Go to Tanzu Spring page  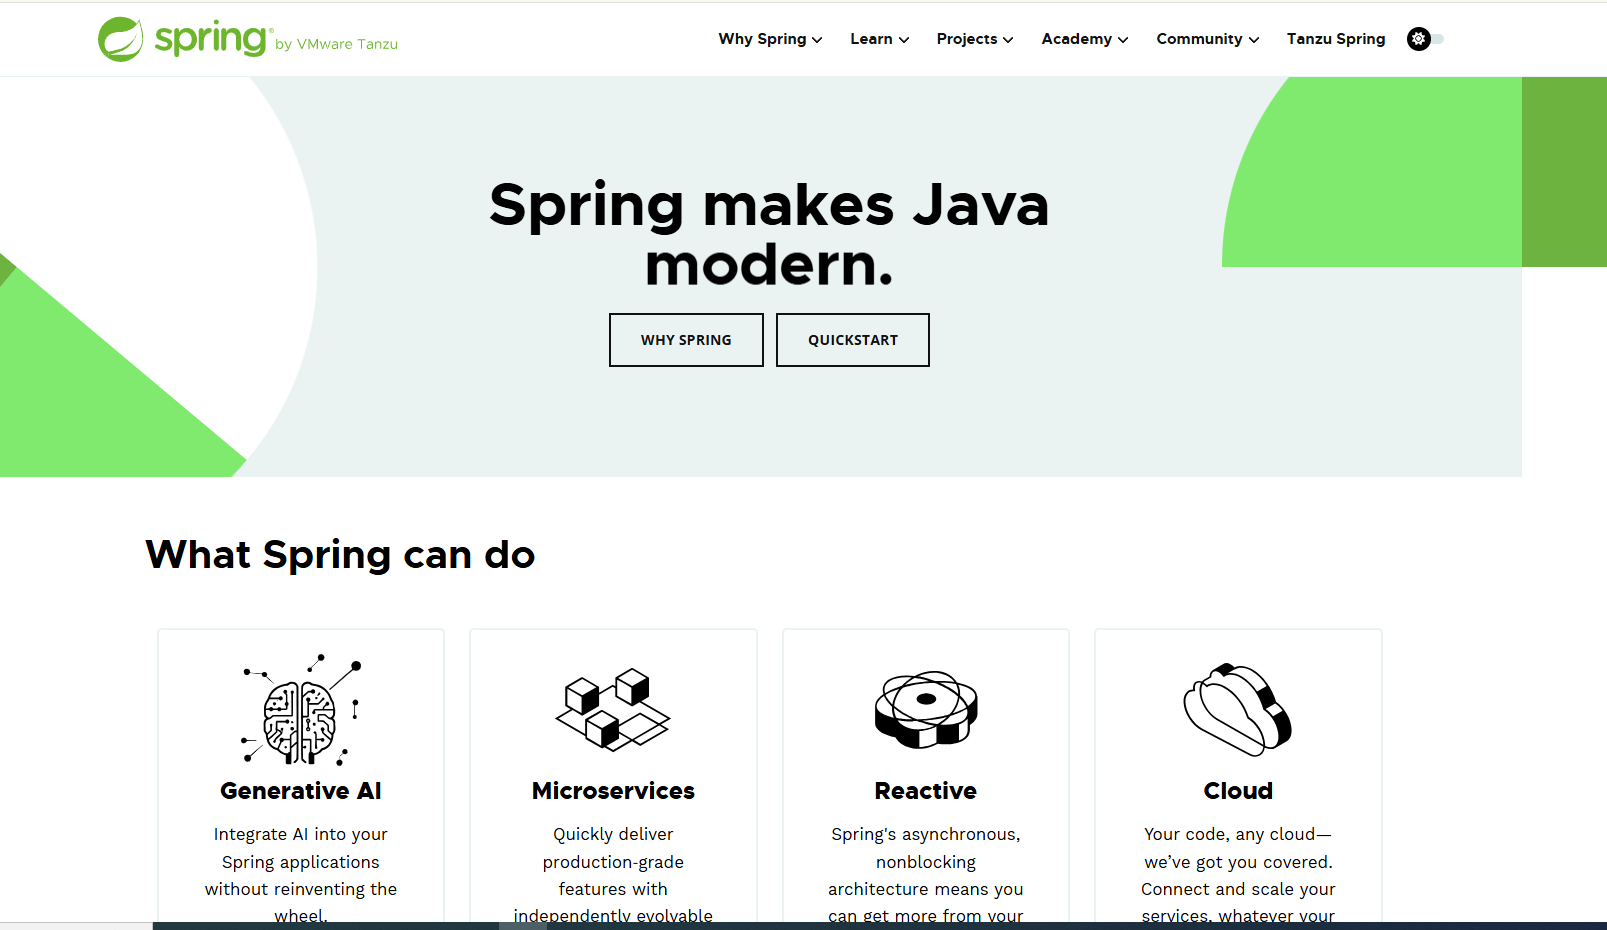tap(1336, 39)
